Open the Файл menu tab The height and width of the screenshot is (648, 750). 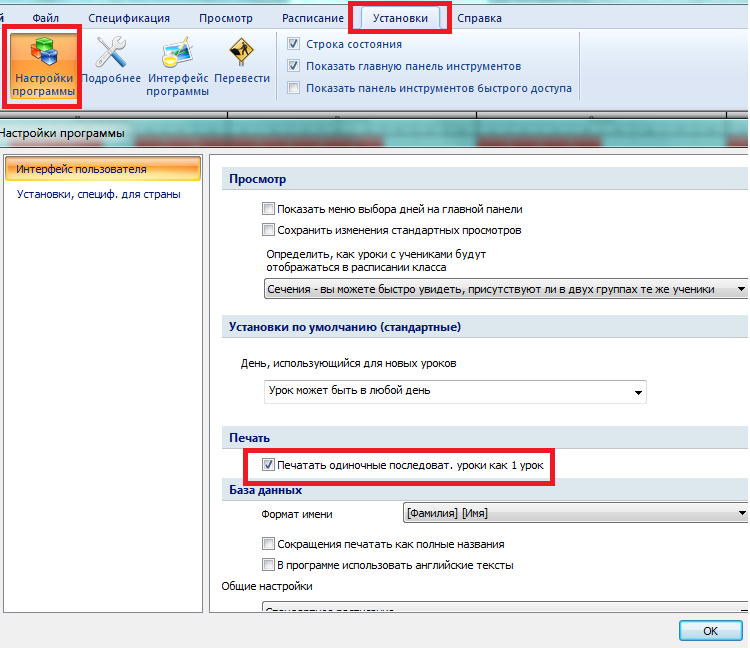(x=45, y=18)
